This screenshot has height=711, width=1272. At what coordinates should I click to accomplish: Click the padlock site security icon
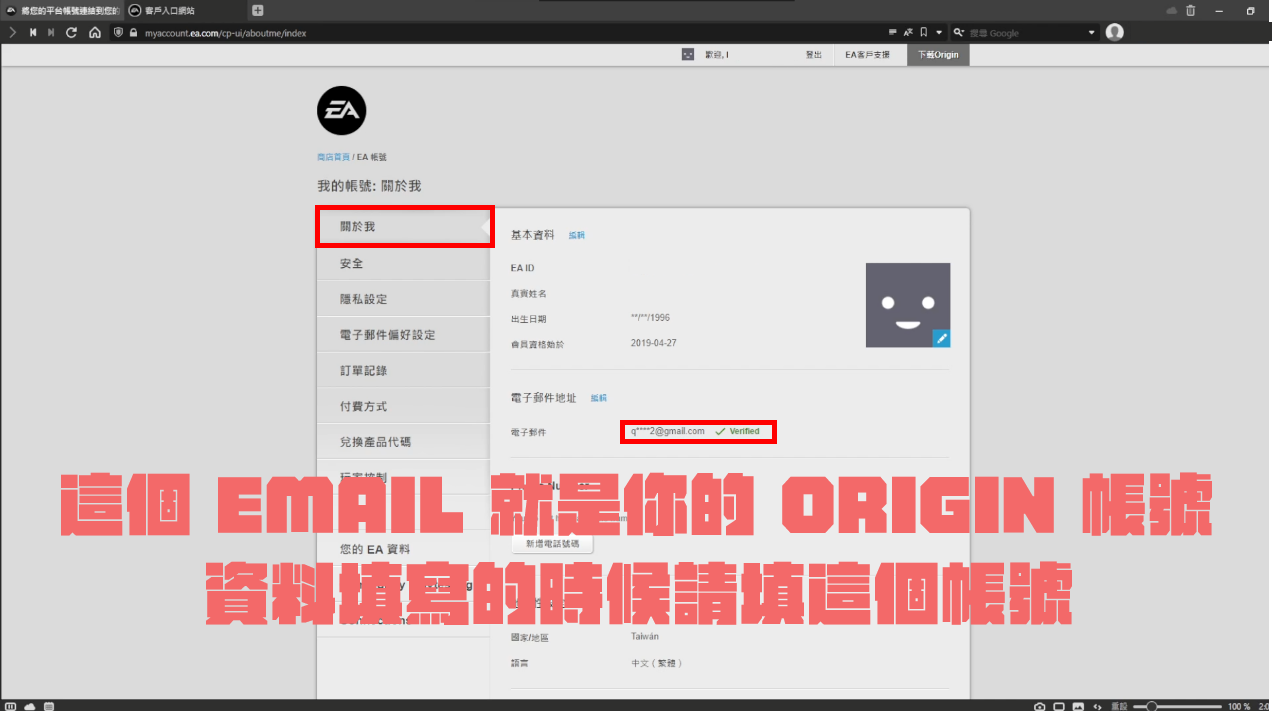point(134,33)
